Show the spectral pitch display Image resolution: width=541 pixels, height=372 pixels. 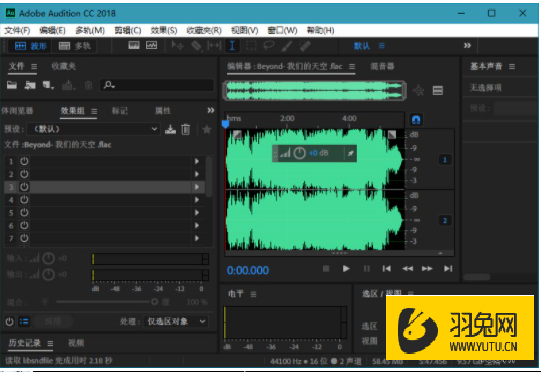coord(151,46)
